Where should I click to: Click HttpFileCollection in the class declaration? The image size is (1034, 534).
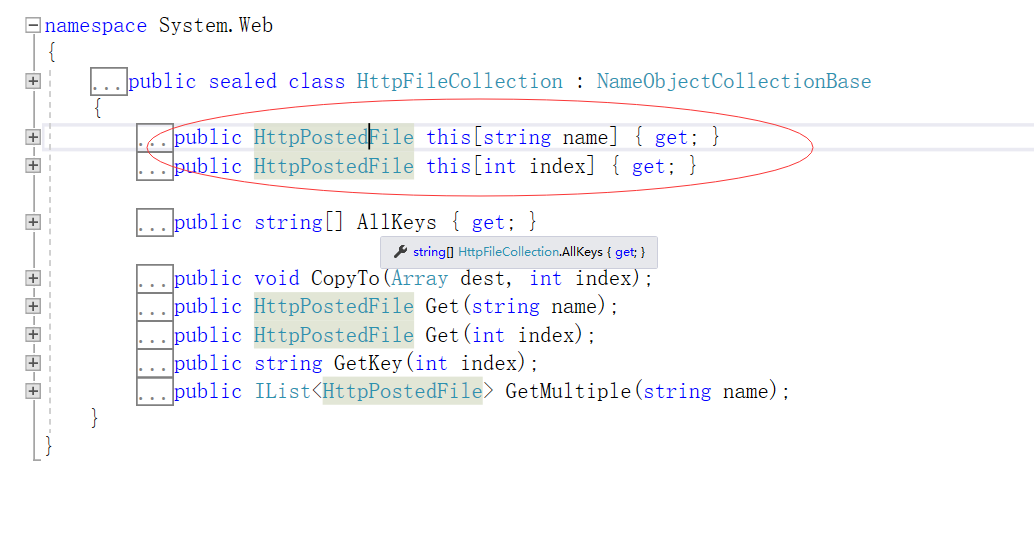(460, 81)
